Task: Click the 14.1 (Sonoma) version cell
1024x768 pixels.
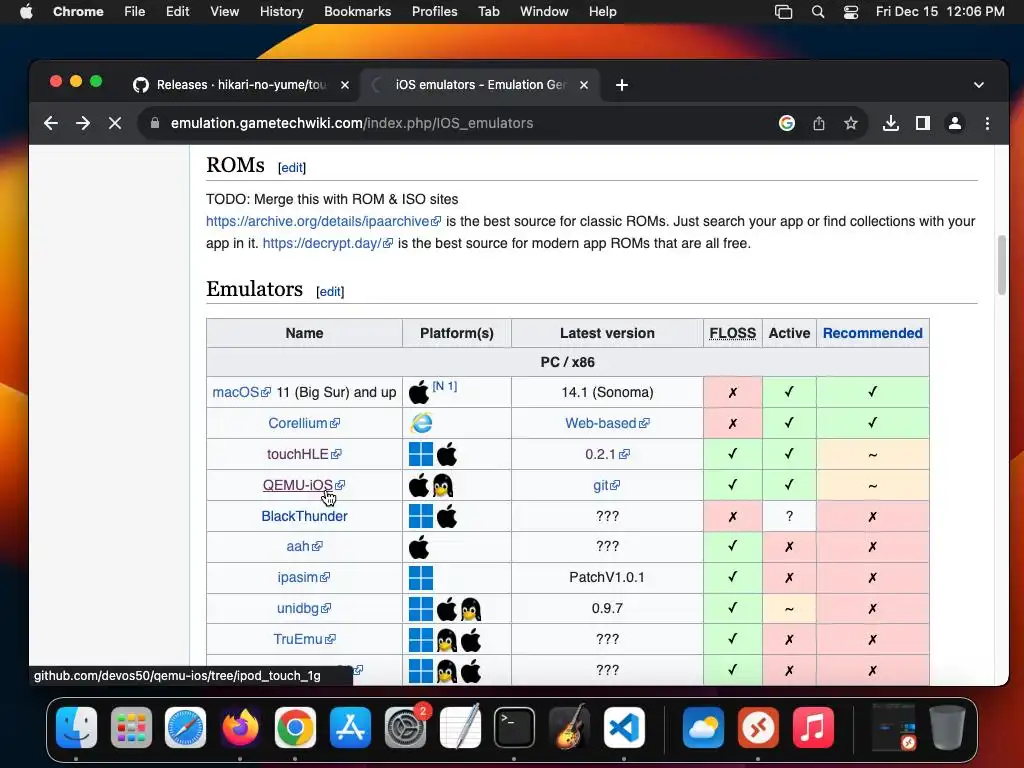Action: (x=607, y=392)
